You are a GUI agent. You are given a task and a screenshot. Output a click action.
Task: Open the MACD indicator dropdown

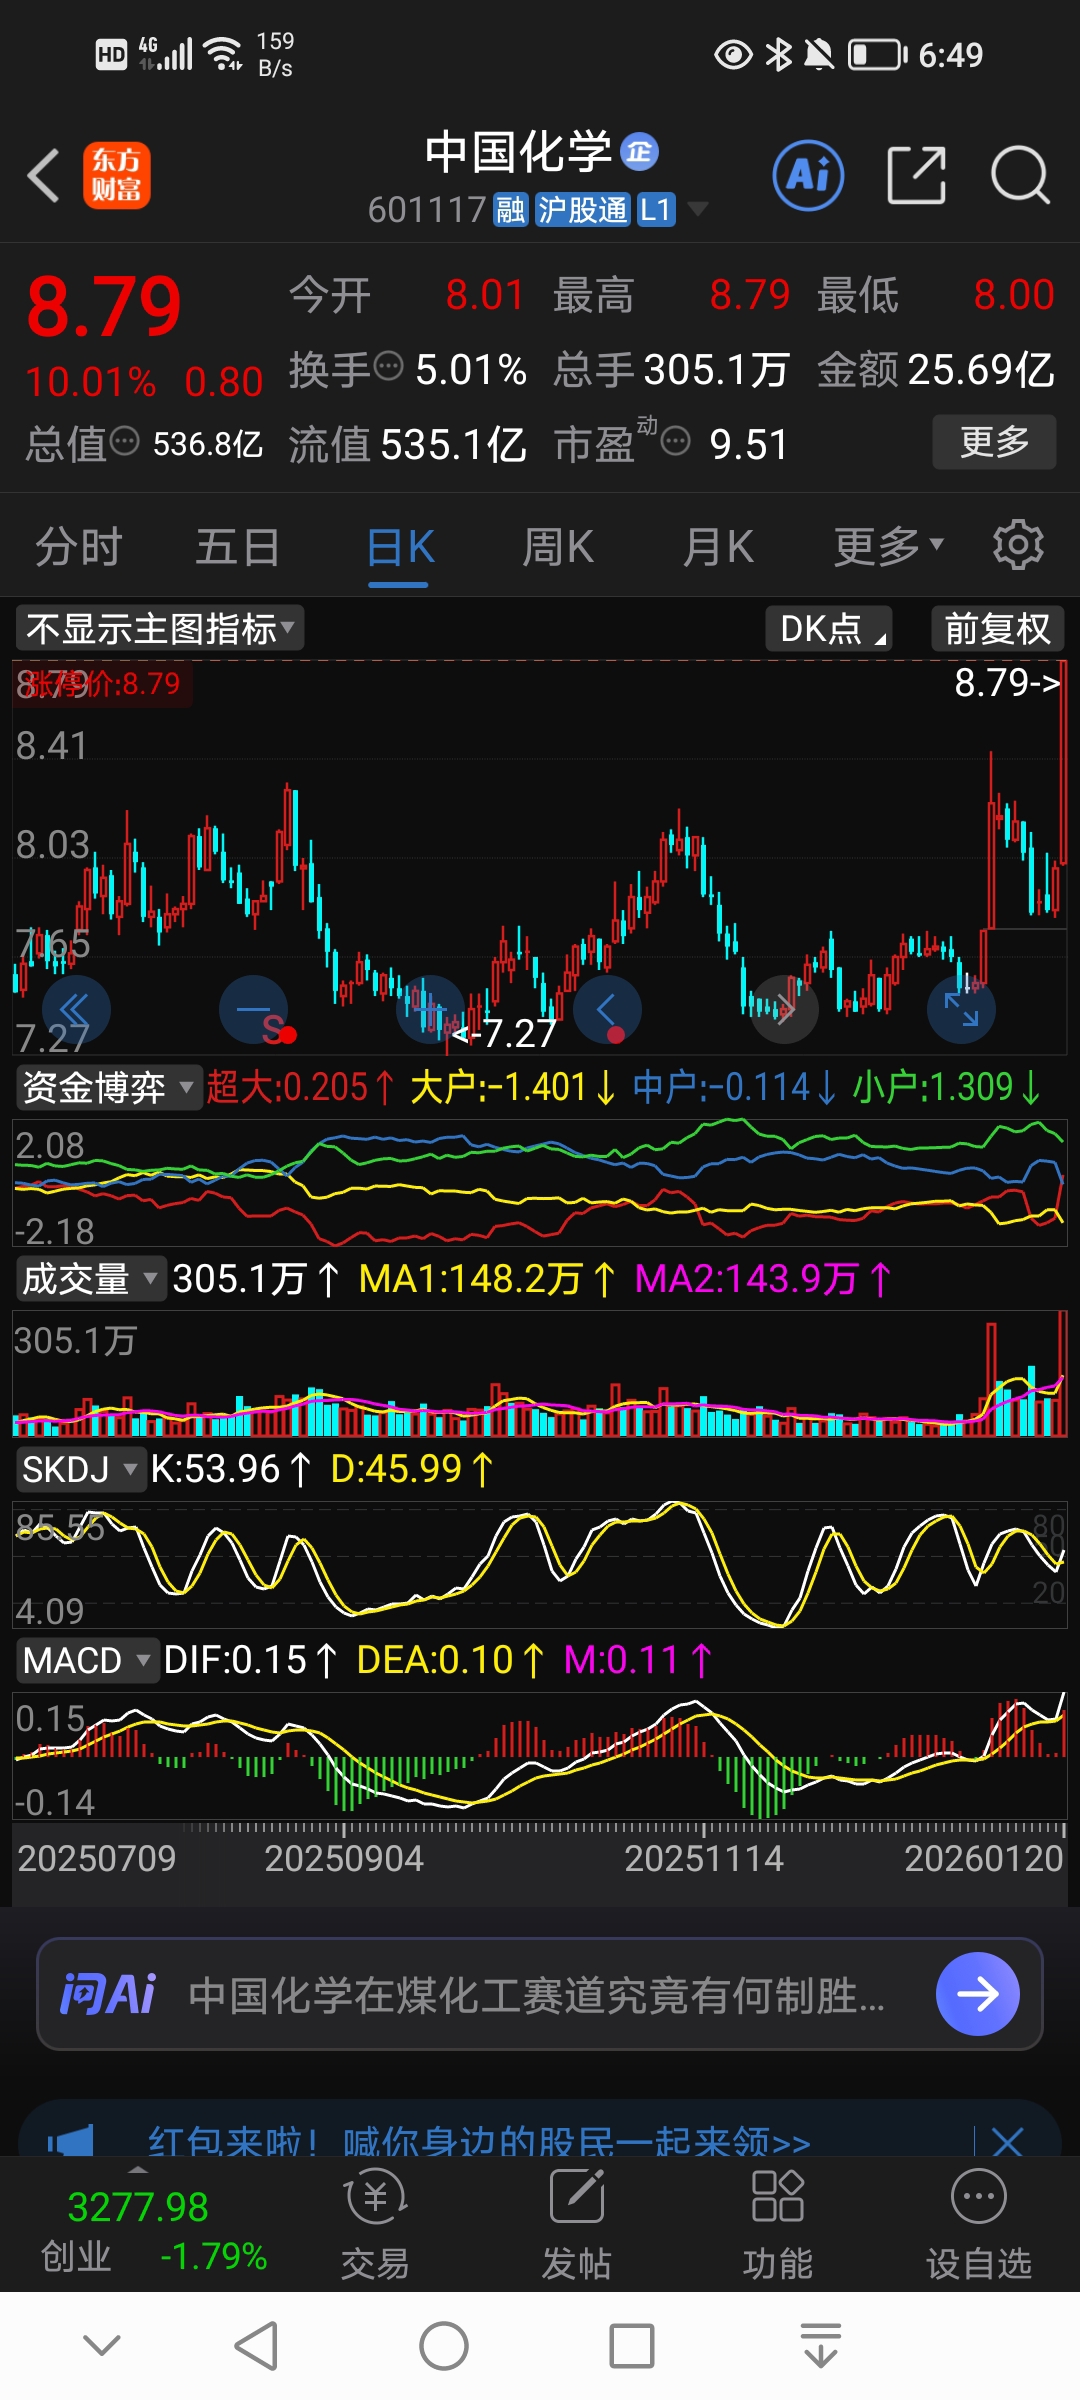pyautogui.click(x=87, y=1660)
